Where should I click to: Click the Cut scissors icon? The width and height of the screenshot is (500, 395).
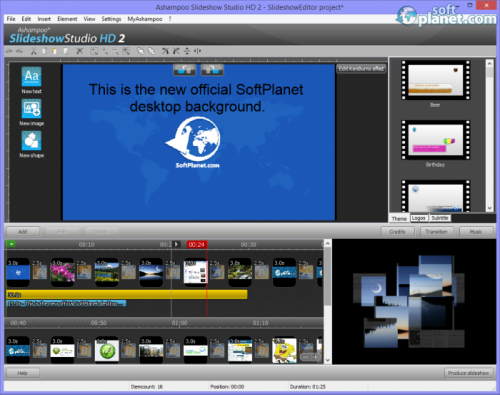pyautogui.click(x=33, y=51)
